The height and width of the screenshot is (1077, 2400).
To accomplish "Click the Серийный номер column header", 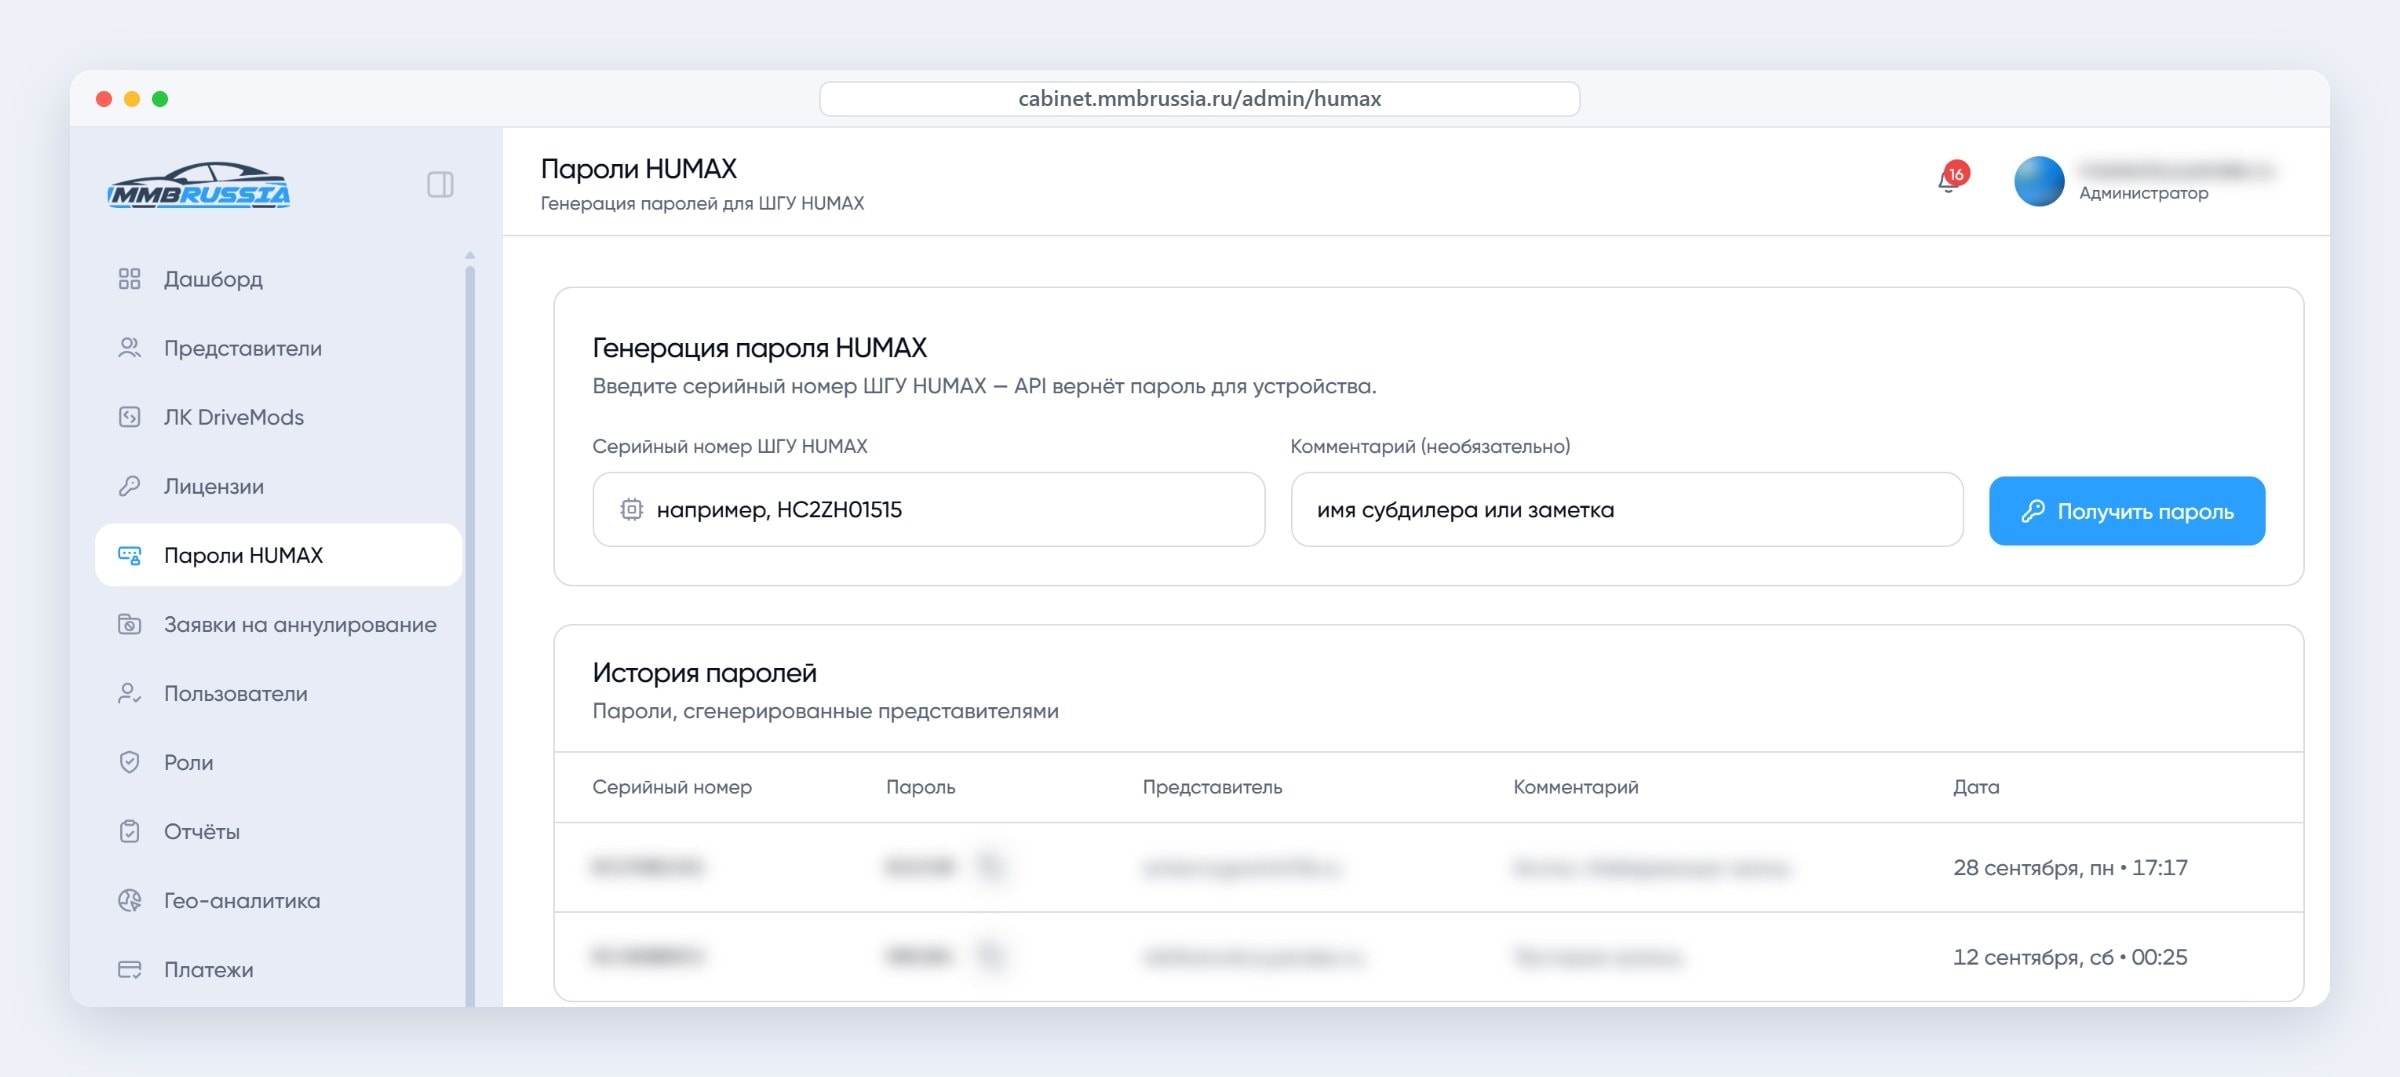I will 672,787.
